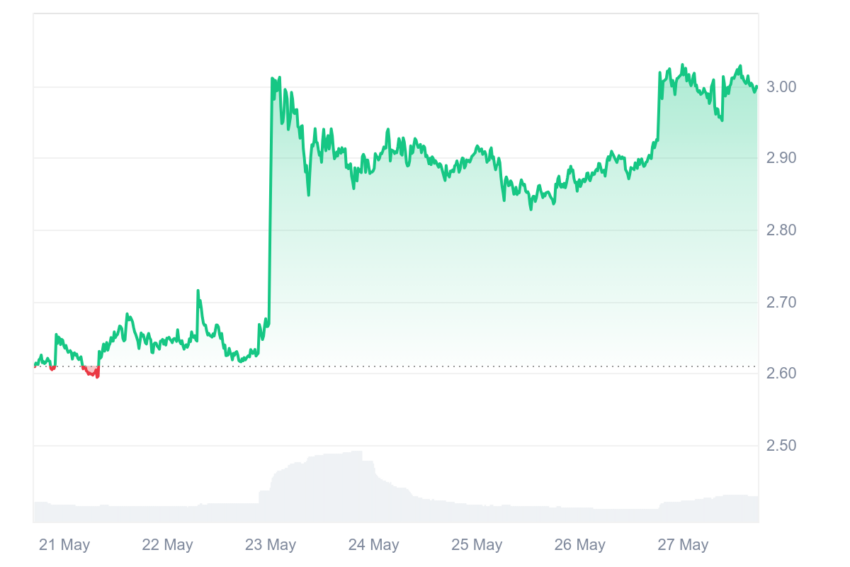This screenshot has height=567, width=850.
Task: Click the 2.60 price axis label
Action: coord(781,373)
